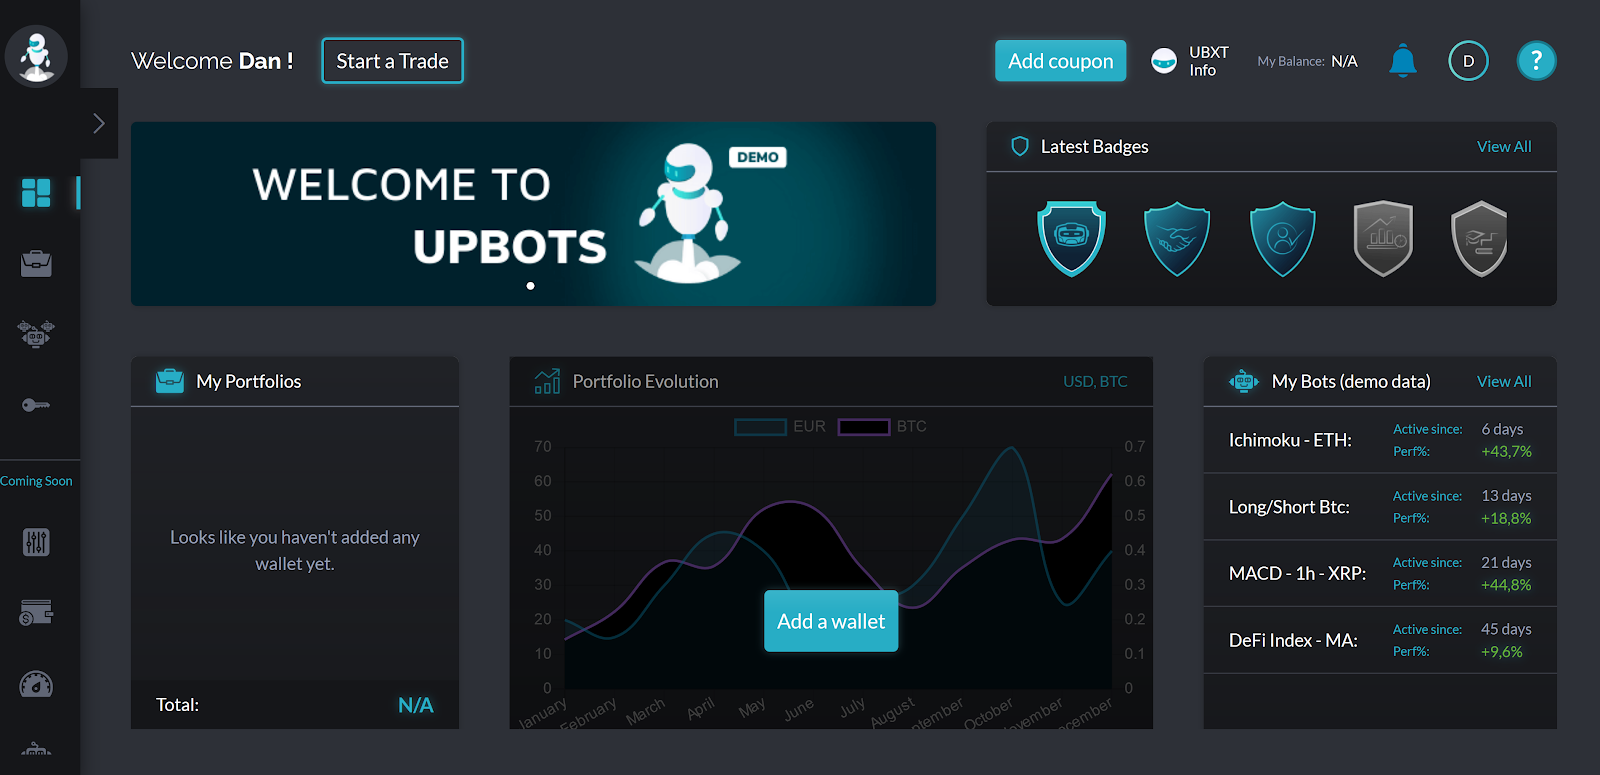Select the robot face badge
The image size is (1600, 775).
coord(1071,238)
